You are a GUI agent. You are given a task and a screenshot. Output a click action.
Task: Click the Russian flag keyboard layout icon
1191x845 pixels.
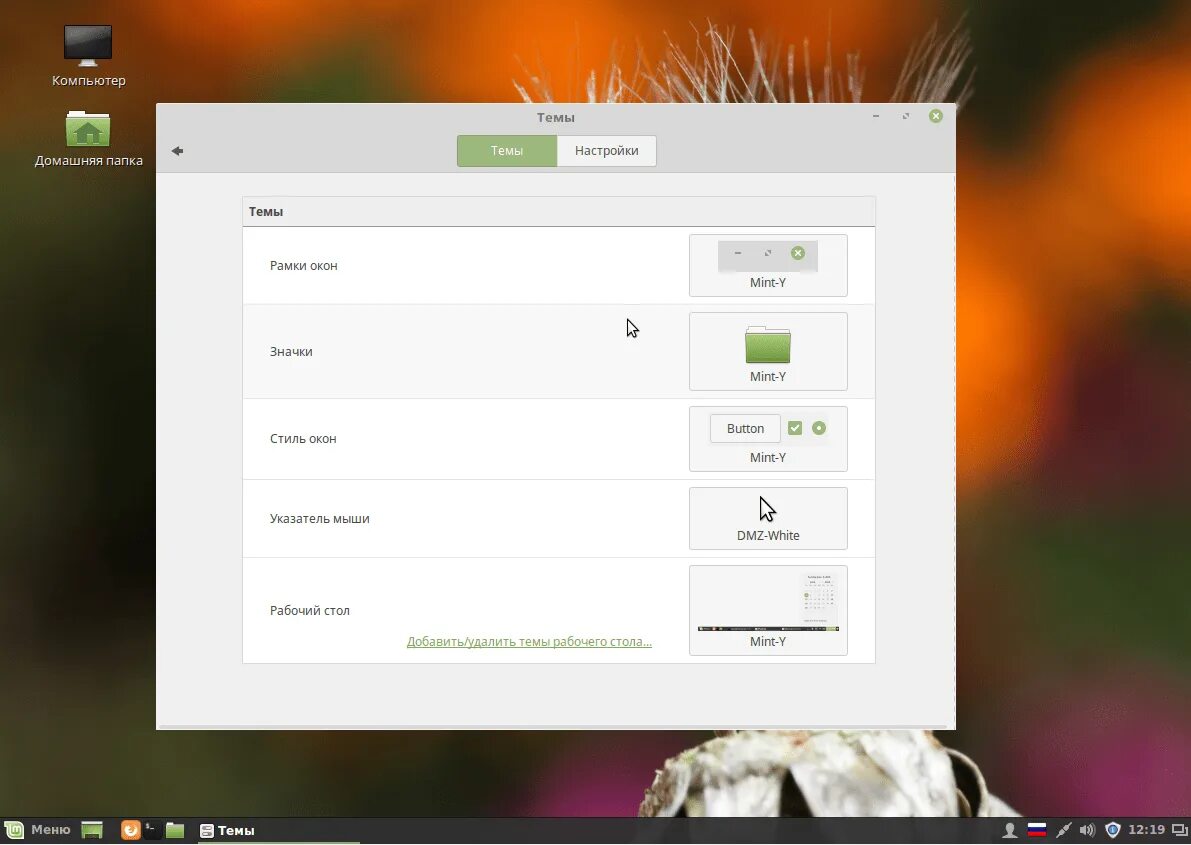pos(1037,830)
